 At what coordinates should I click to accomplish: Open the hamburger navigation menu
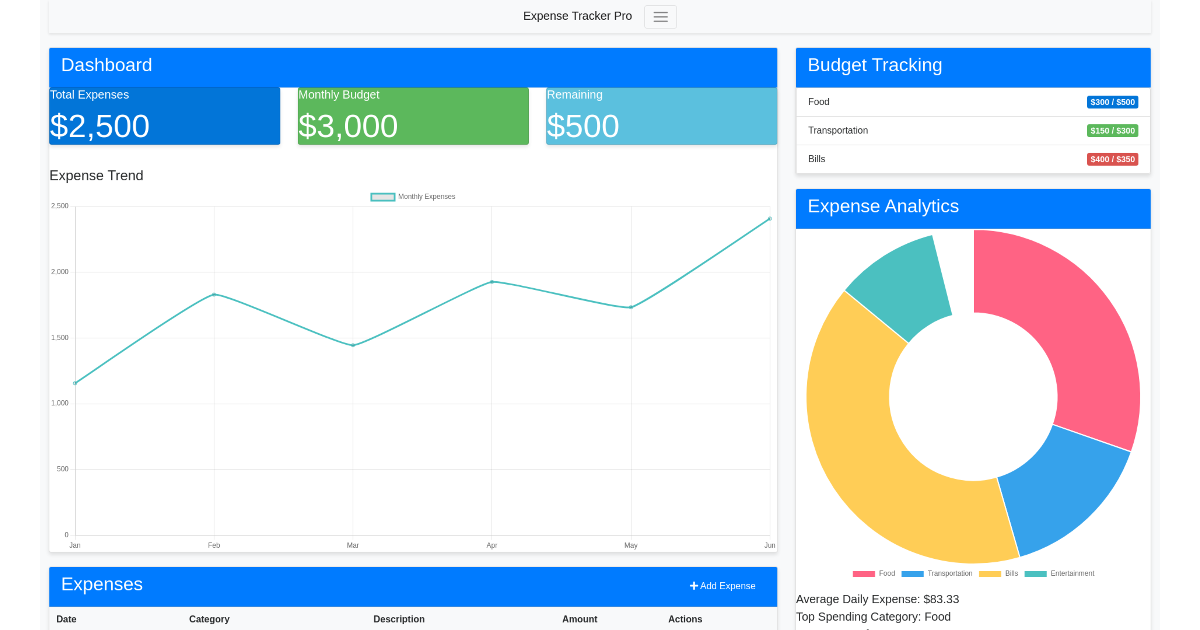click(659, 16)
